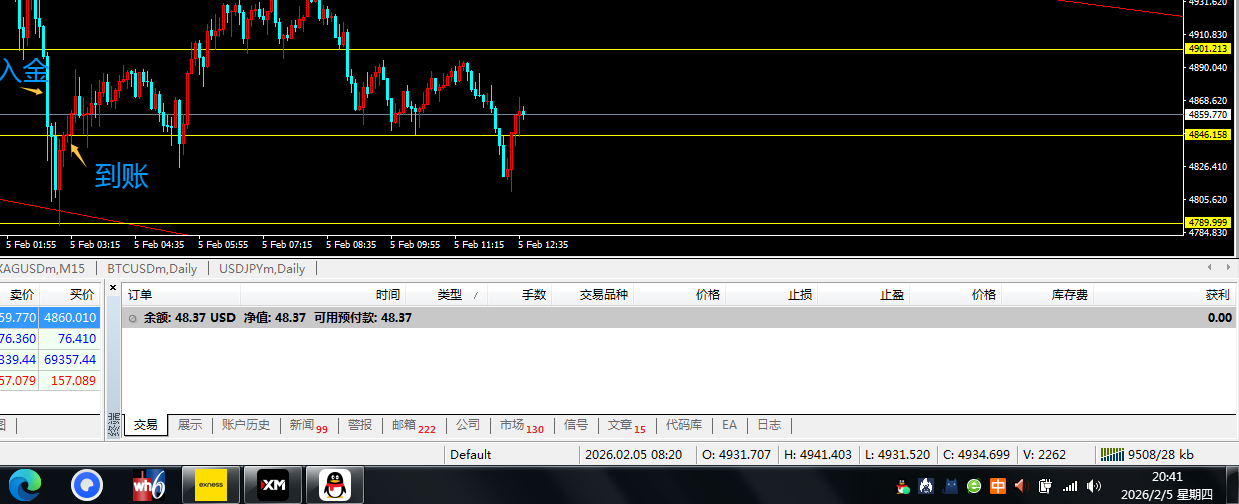Launch the XM terminal from the taskbar
This screenshot has width=1239, height=504.
pos(273,485)
